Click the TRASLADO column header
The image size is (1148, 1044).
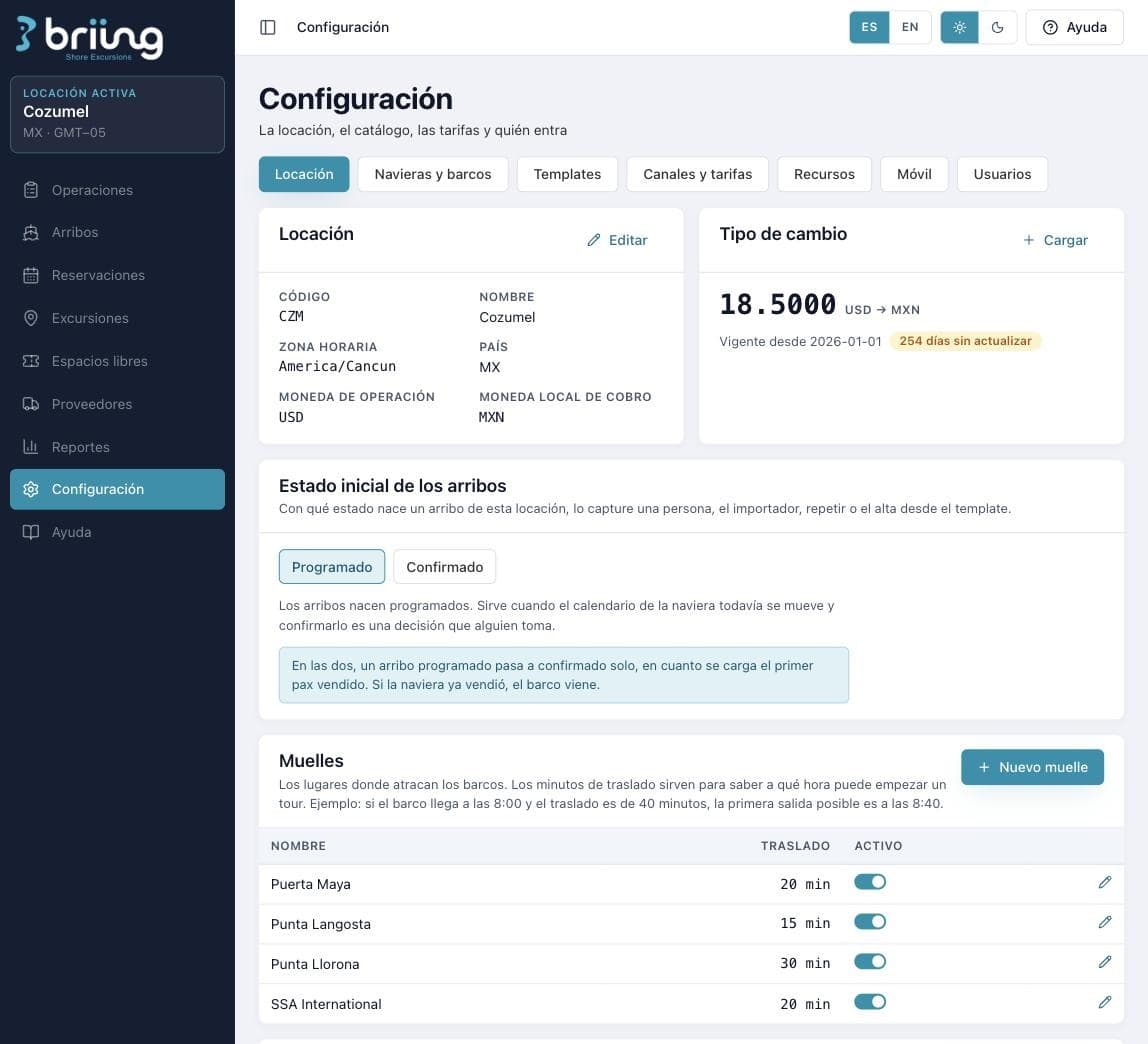(795, 846)
